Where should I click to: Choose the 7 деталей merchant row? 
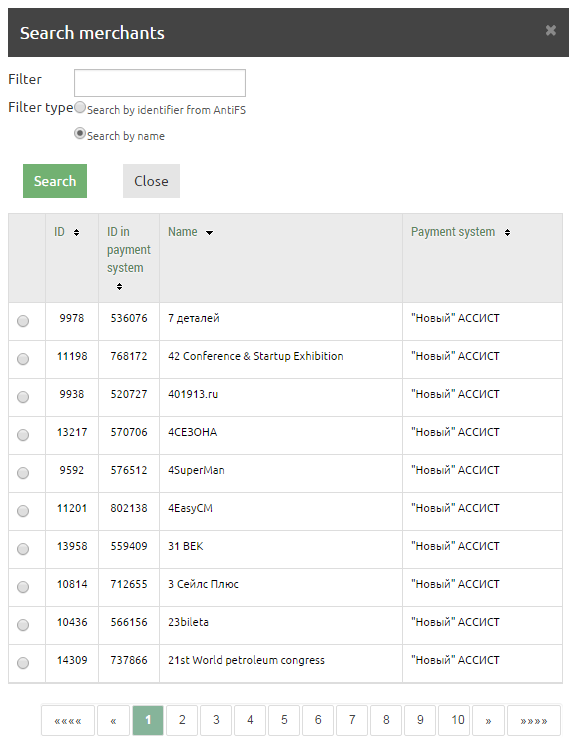(23, 321)
